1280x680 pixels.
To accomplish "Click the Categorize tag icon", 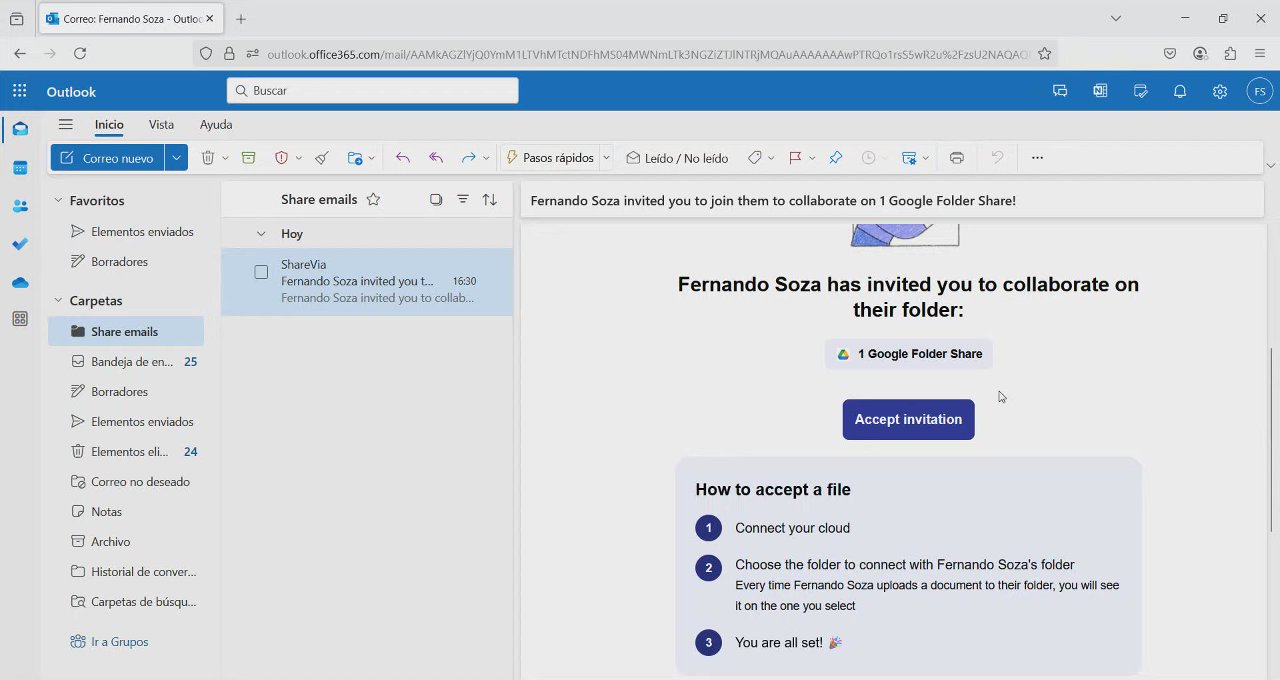I will click(x=755, y=158).
